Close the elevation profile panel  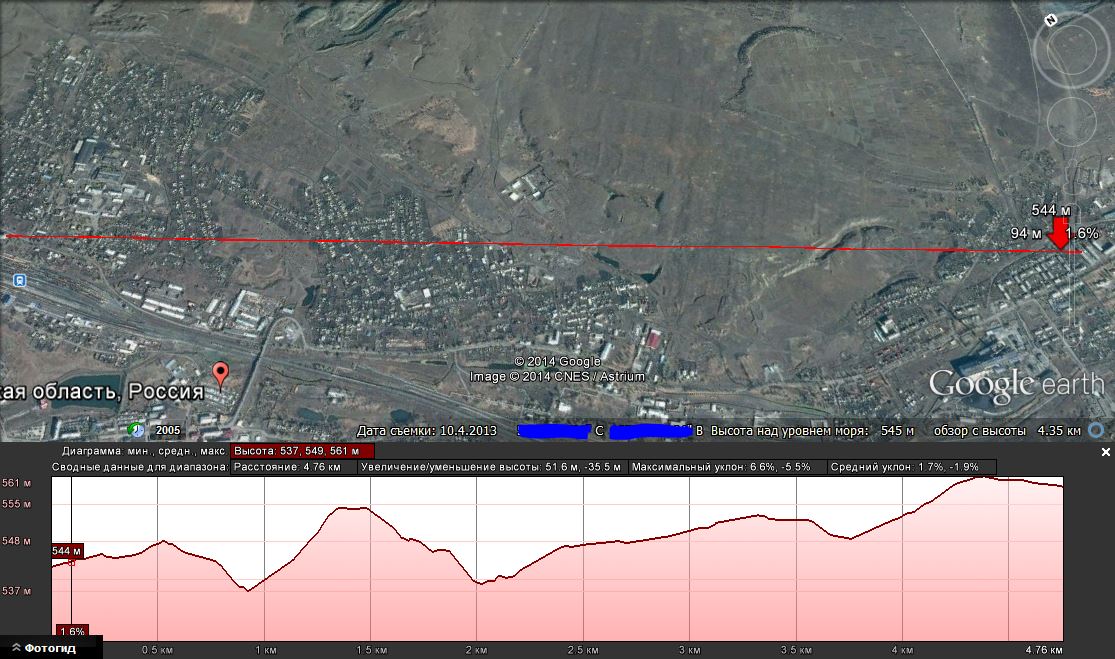click(1106, 452)
